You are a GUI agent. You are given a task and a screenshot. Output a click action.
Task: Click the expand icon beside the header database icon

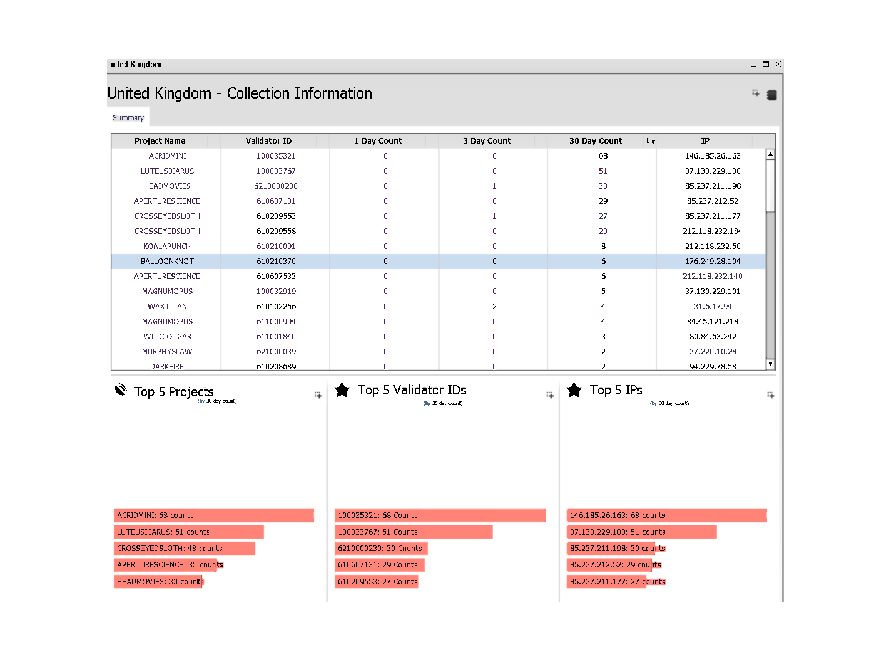tap(756, 93)
